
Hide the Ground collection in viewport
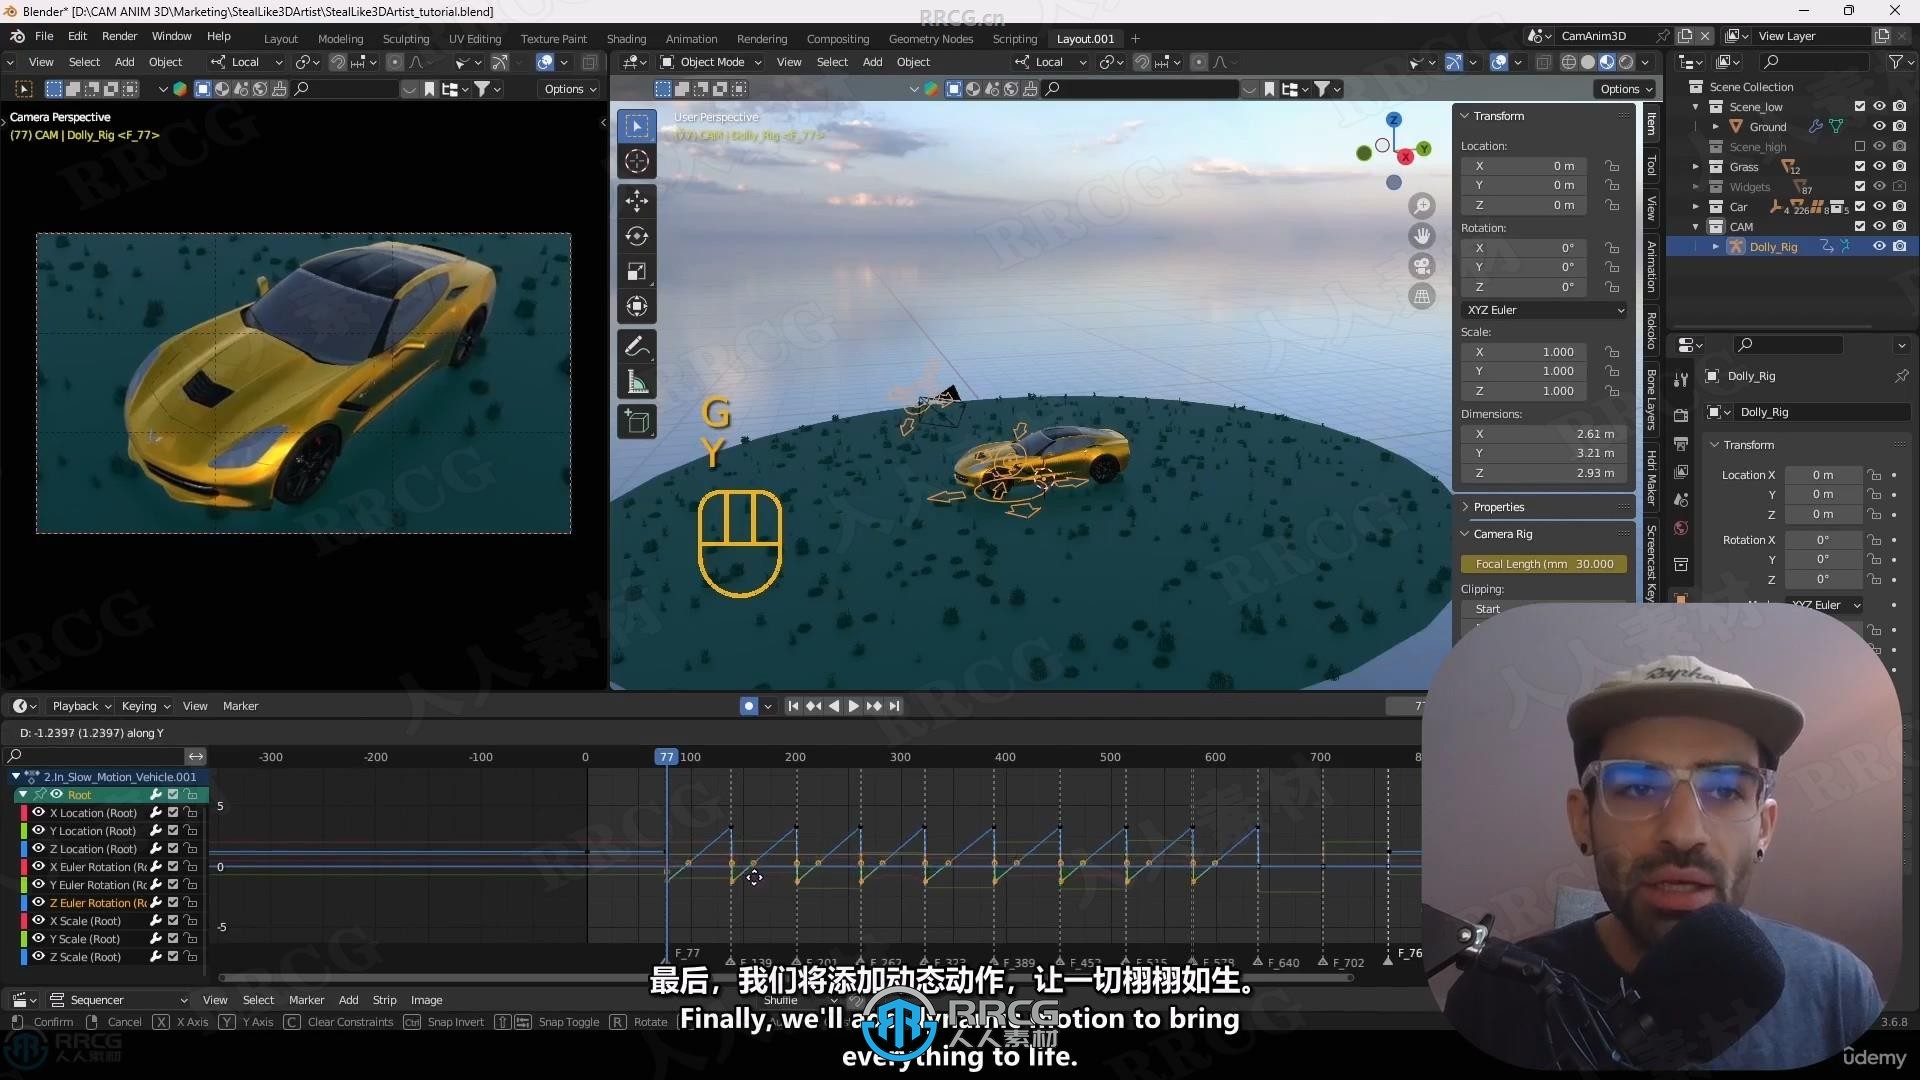click(x=1879, y=127)
